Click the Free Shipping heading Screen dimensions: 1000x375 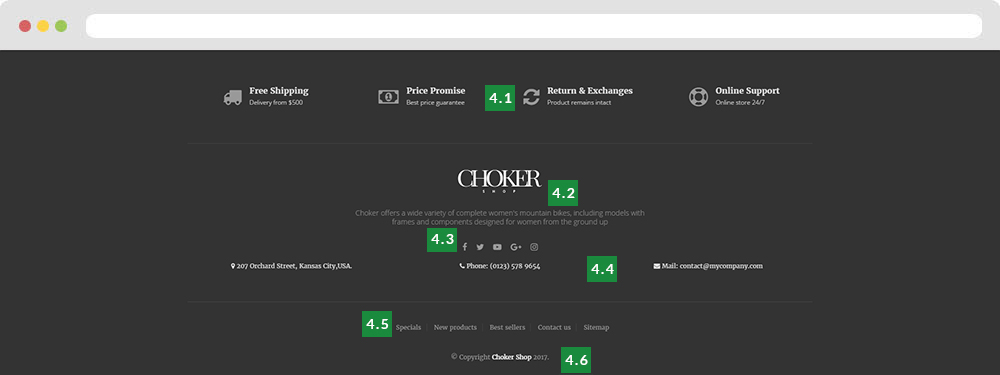click(x=279, y=91)
